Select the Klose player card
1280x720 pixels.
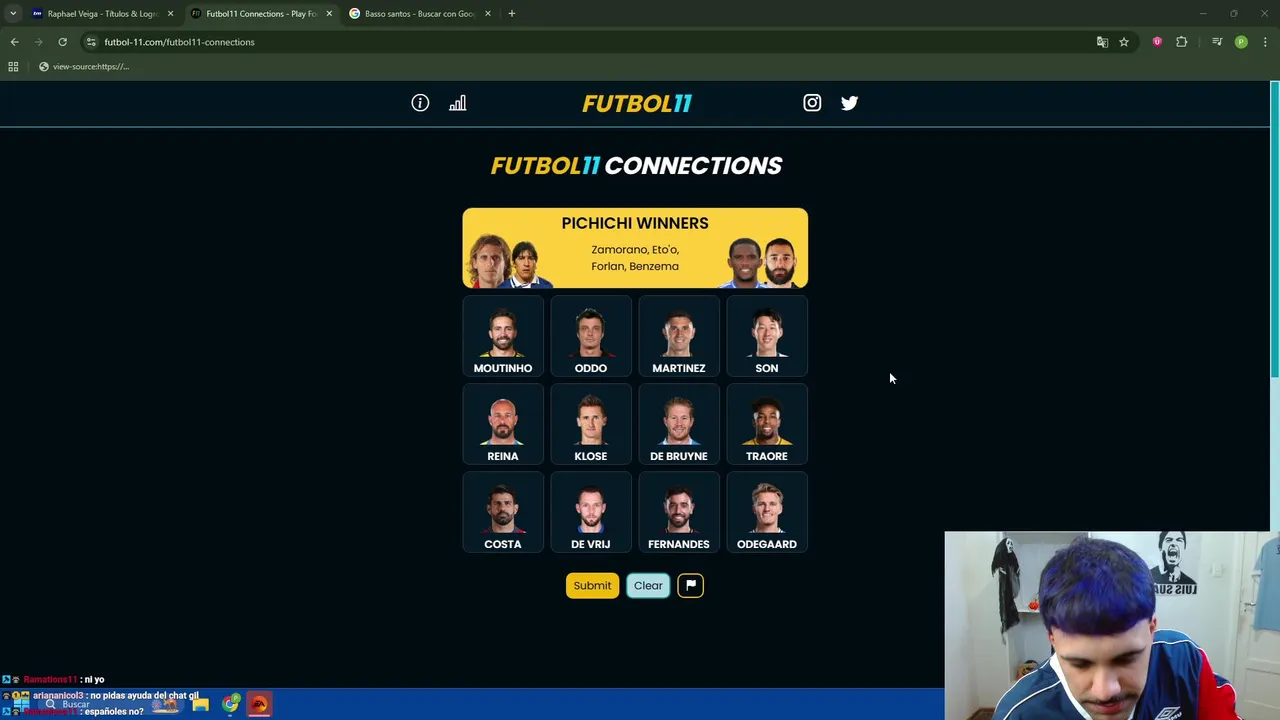pos(591,424)
